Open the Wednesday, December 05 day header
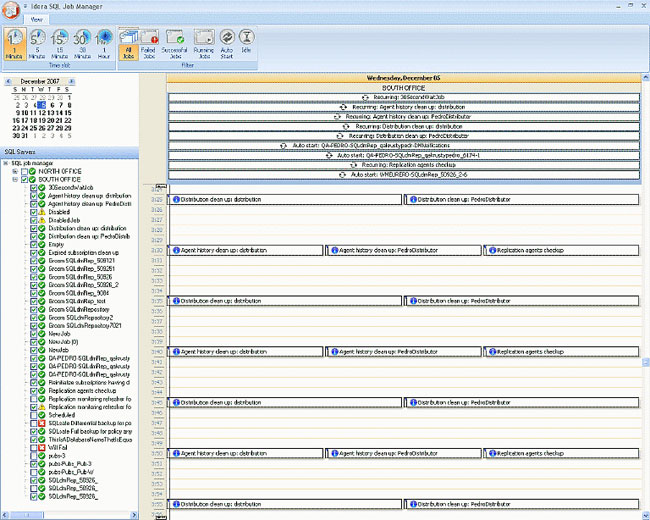This screenshot has height=520, width=650. [403, 78]
